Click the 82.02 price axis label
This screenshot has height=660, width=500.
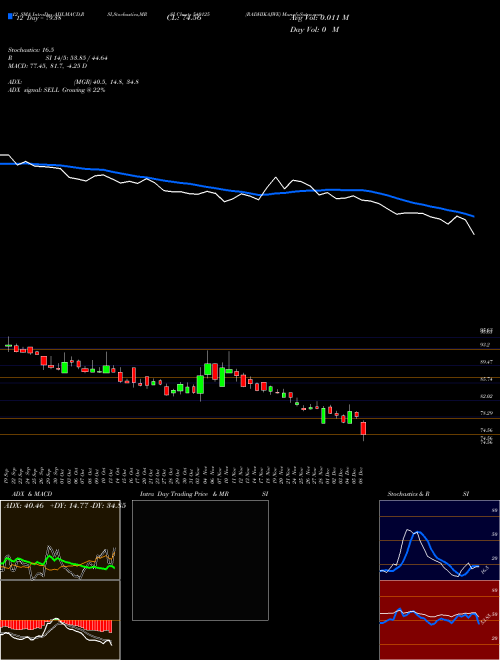point(487,396)
